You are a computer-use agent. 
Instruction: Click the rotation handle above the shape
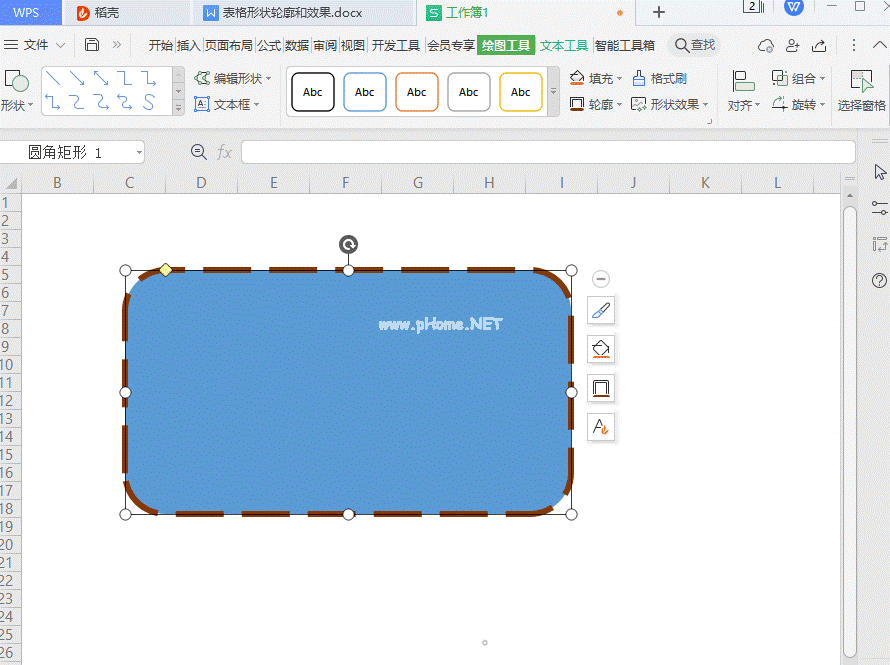pos(349,245)
